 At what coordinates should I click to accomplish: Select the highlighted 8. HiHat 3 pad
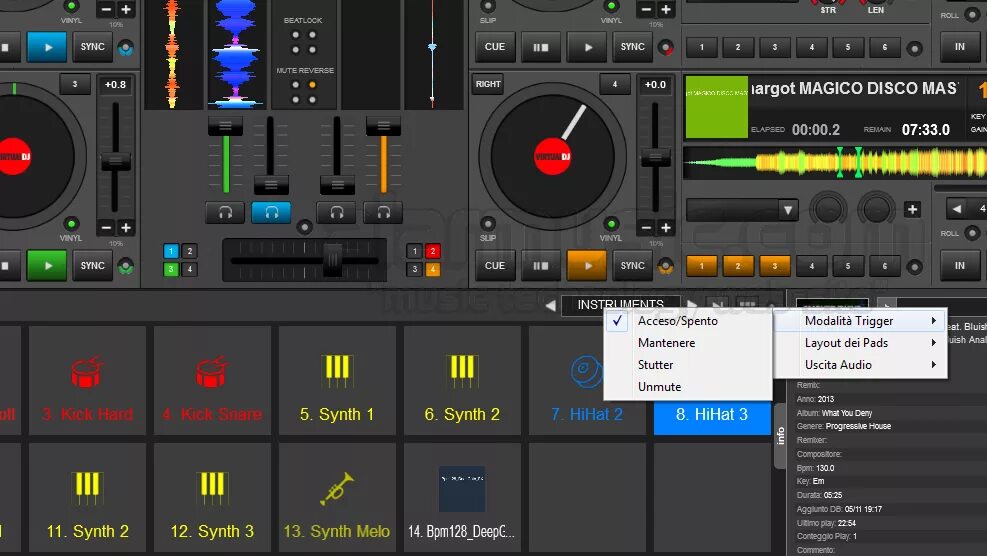click(712, 415)
